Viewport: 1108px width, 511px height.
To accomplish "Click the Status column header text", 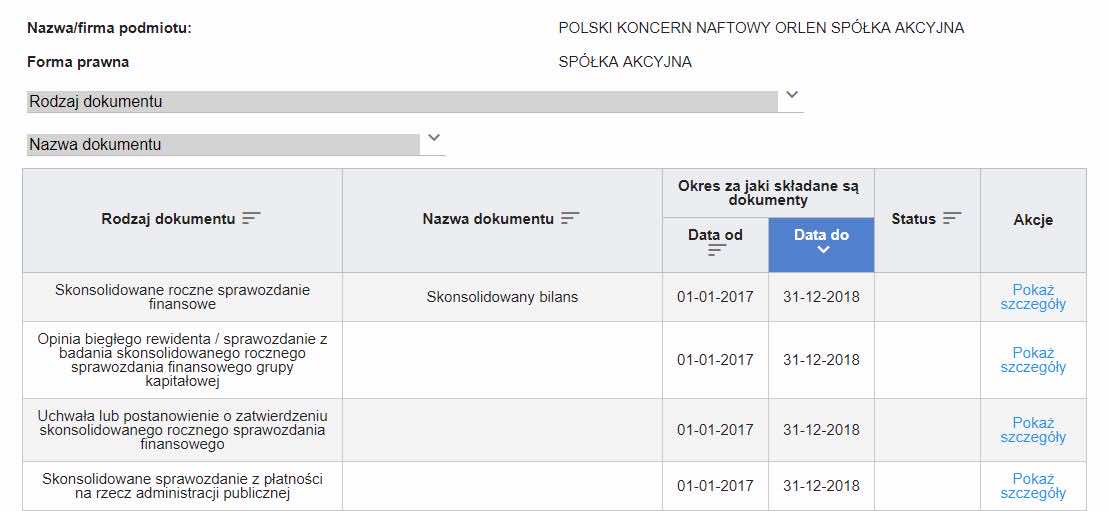I will tap(913, 219).
